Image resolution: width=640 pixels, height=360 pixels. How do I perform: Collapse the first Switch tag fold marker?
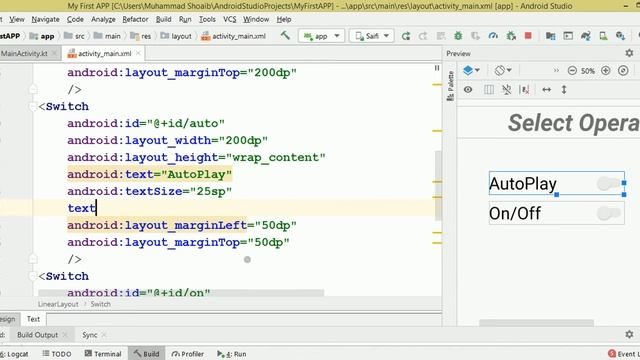pyautogui.click(x=33, y=107)
